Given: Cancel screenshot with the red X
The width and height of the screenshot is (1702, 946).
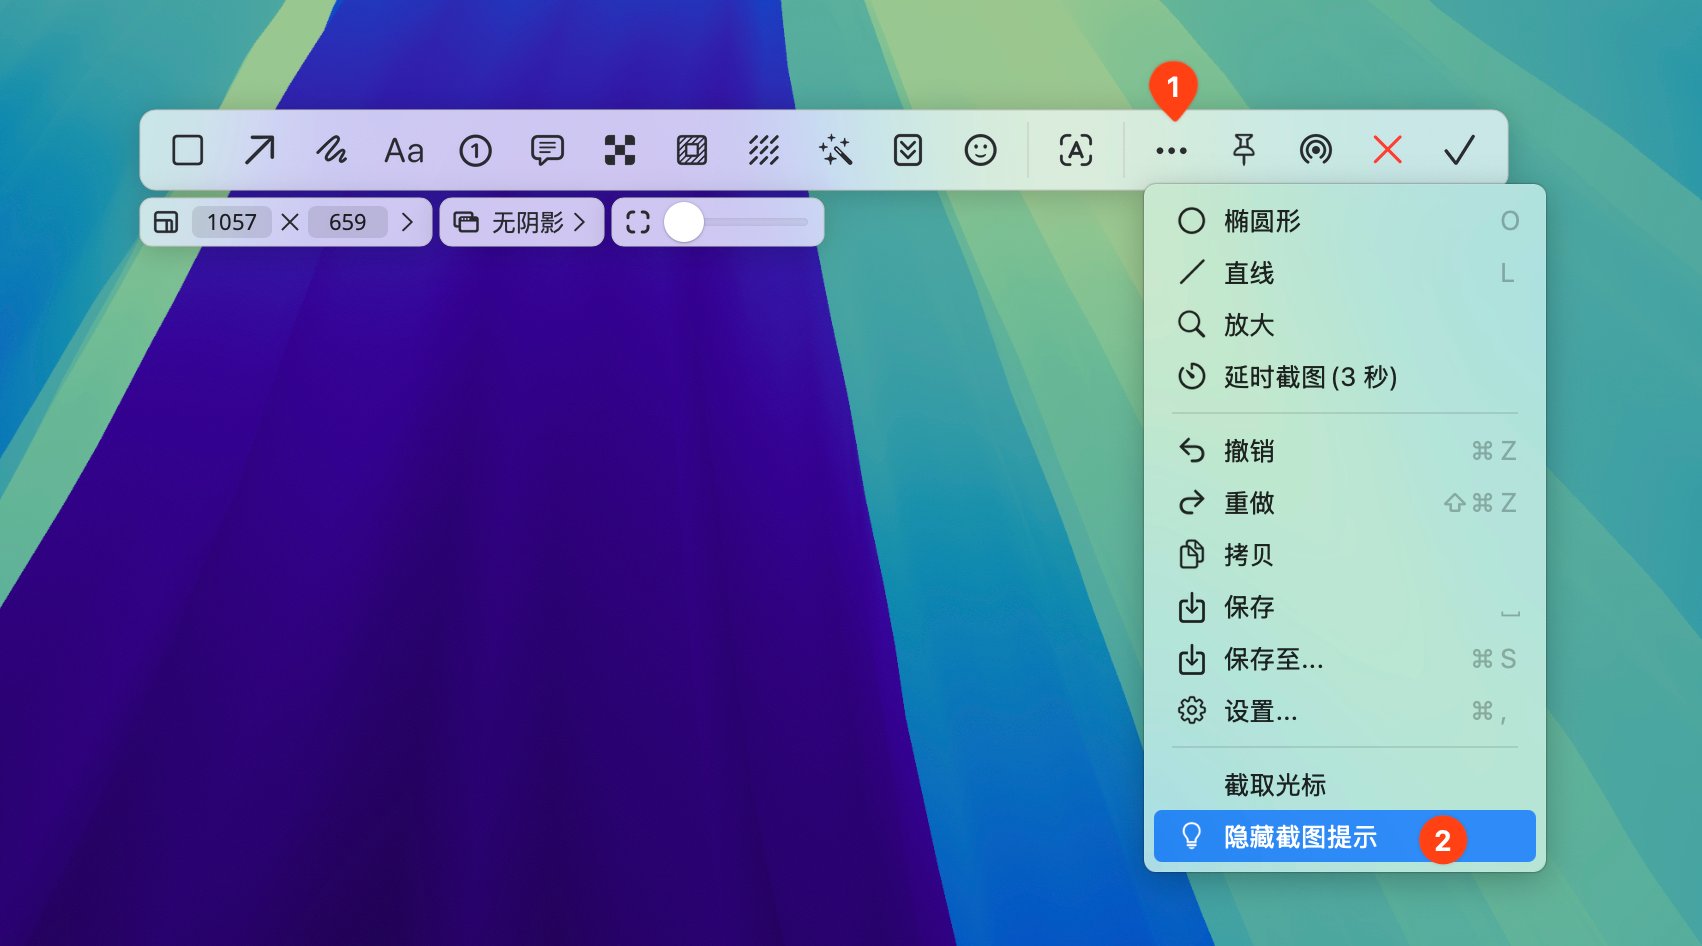Looking at the screenshot, I should tap(1388, 150).
